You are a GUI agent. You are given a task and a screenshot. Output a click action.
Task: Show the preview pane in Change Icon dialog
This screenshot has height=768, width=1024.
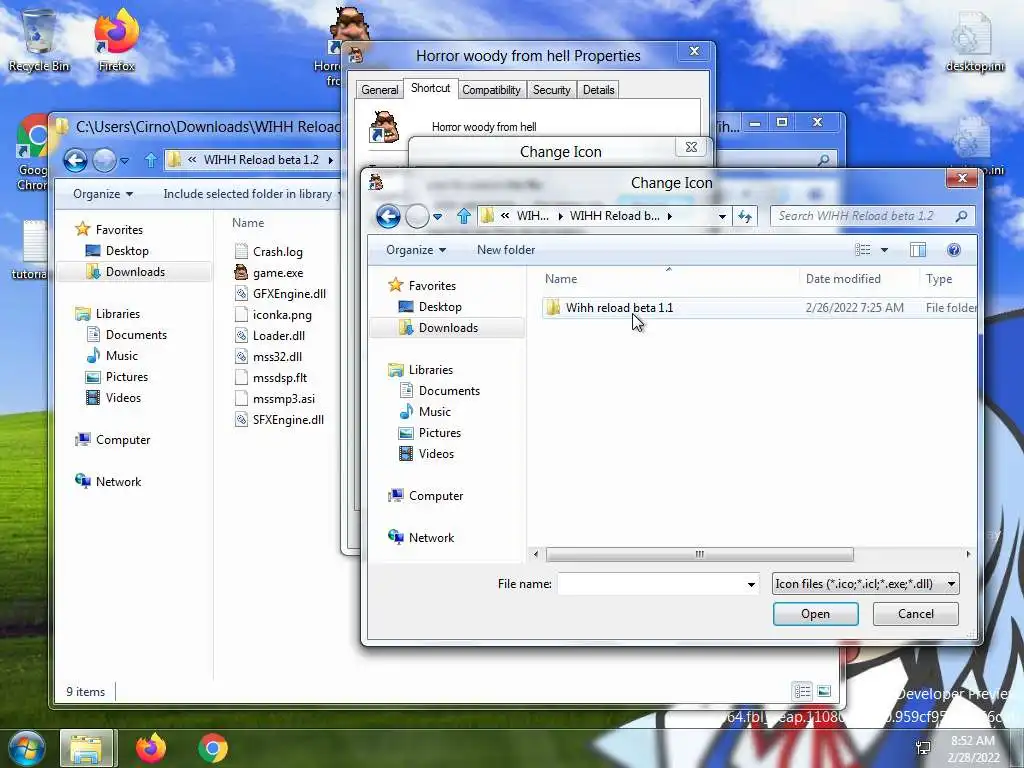point(918,250)
